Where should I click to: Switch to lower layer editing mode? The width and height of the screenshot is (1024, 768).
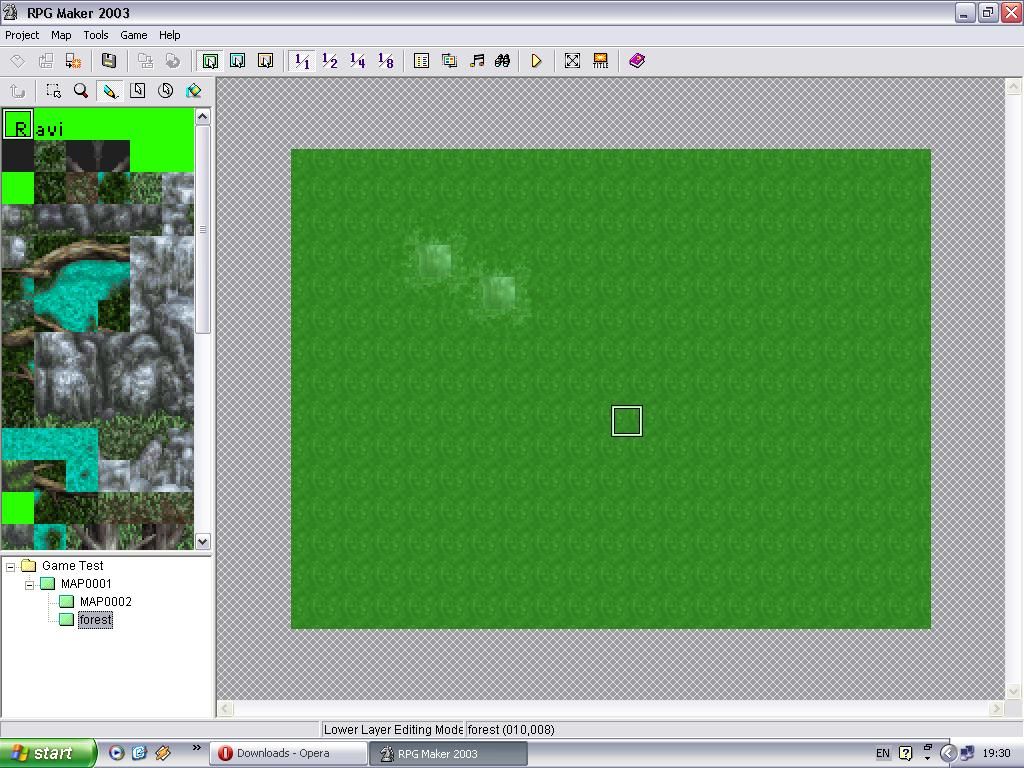pyautogui.click(x=210, y=61)
